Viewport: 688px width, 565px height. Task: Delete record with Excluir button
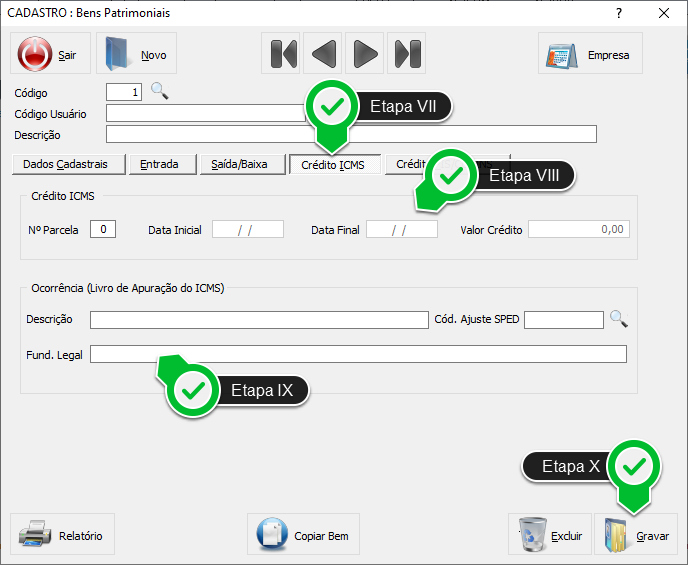pyautogui.click(x=549, y=535)
